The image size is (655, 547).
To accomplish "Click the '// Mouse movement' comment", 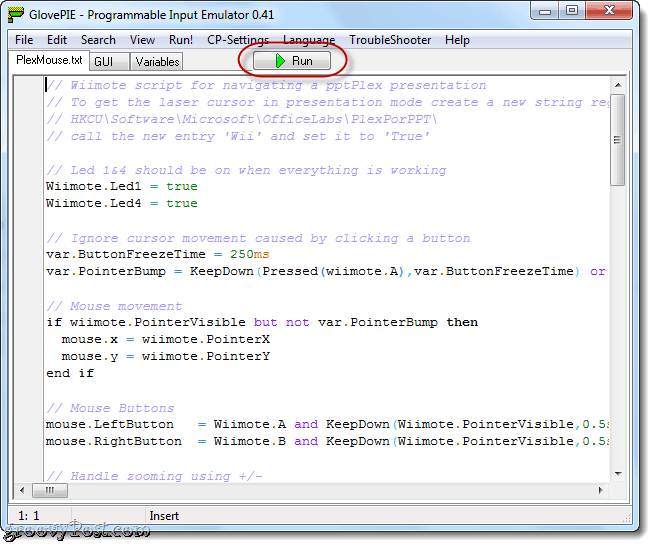I will pos(114,306).
